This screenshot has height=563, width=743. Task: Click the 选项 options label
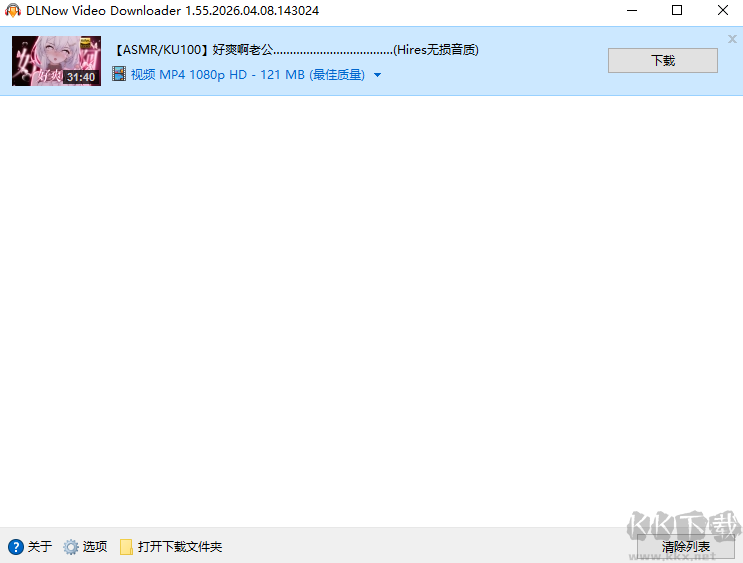(x=95, y=546)
